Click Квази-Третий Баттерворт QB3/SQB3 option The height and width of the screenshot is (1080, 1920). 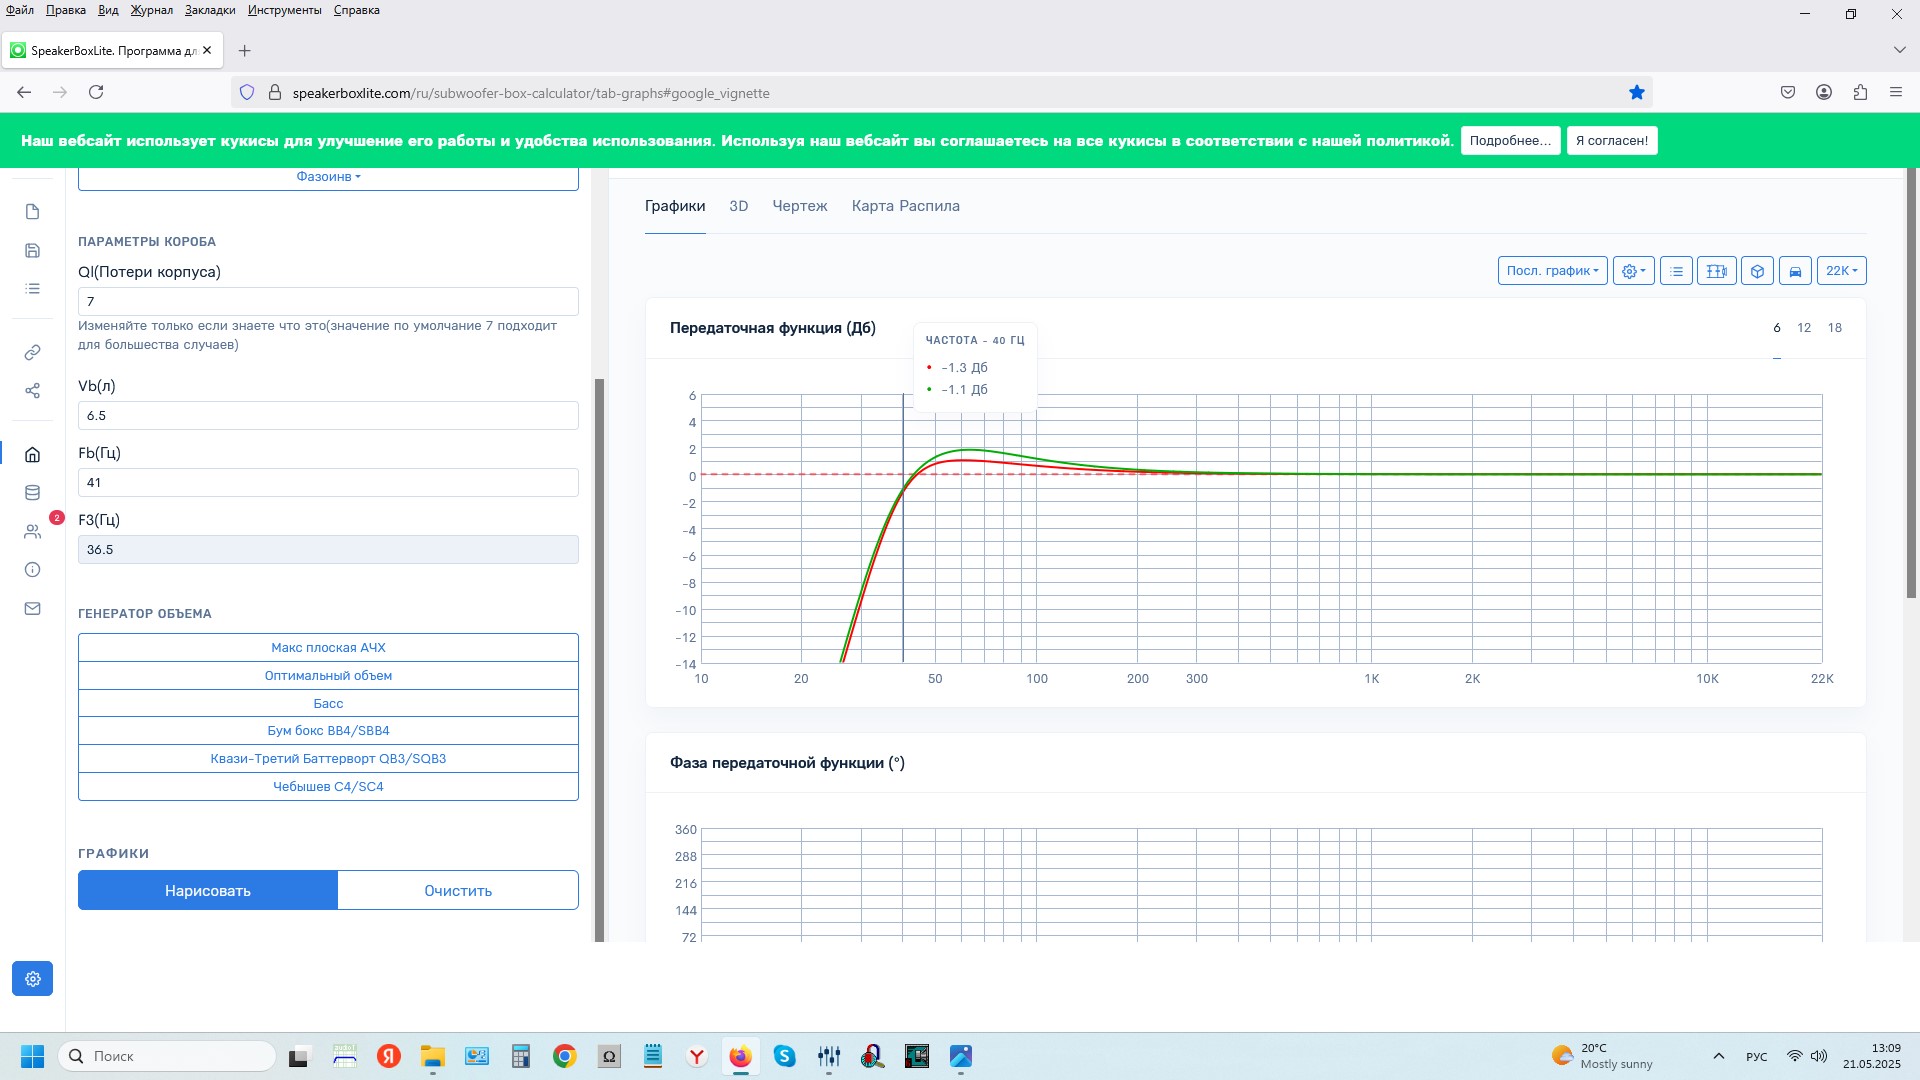328,759
